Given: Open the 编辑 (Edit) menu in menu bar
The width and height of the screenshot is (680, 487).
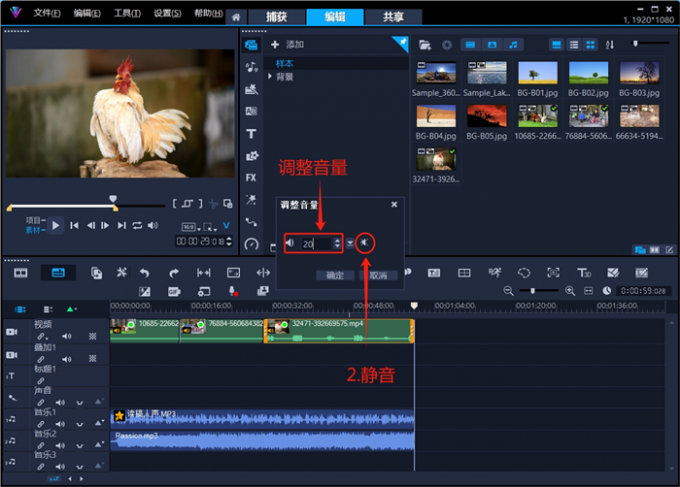Looking at the screenshot, I should tap(87, 13).
